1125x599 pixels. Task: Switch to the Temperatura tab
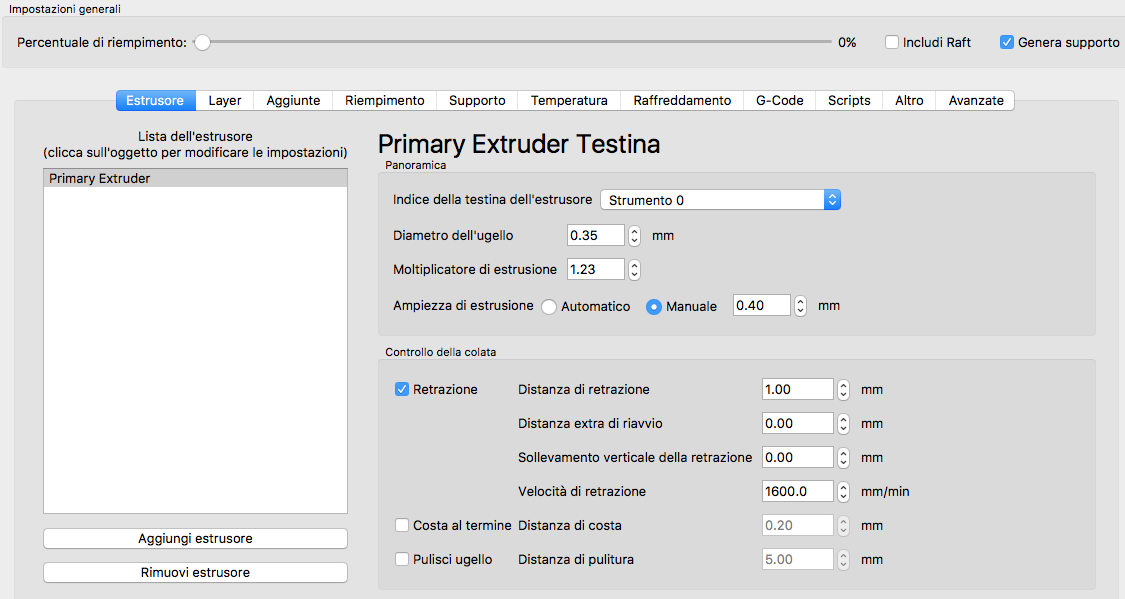tap(569, 101)
